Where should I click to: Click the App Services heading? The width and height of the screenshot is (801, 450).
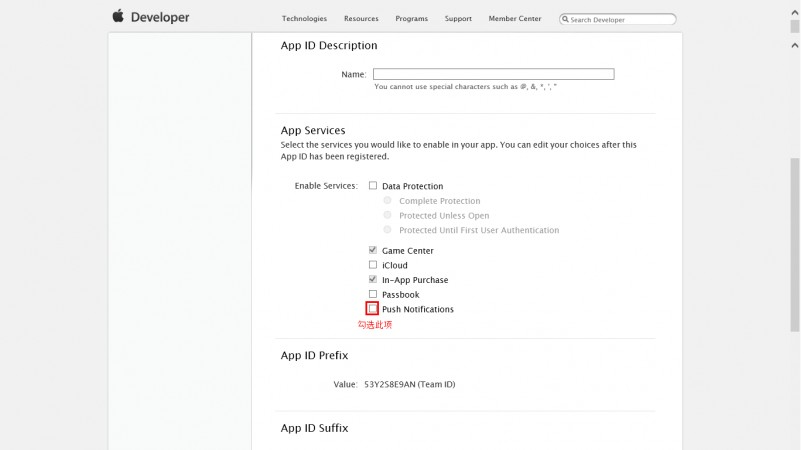[x=313, y=130]
